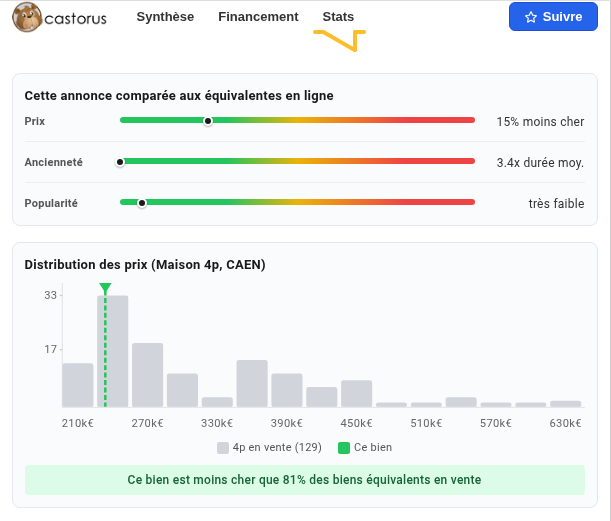Select the Stats tab
Viewport: 611px width, 521px height.
pyautogui.click(x=338, y=17)
